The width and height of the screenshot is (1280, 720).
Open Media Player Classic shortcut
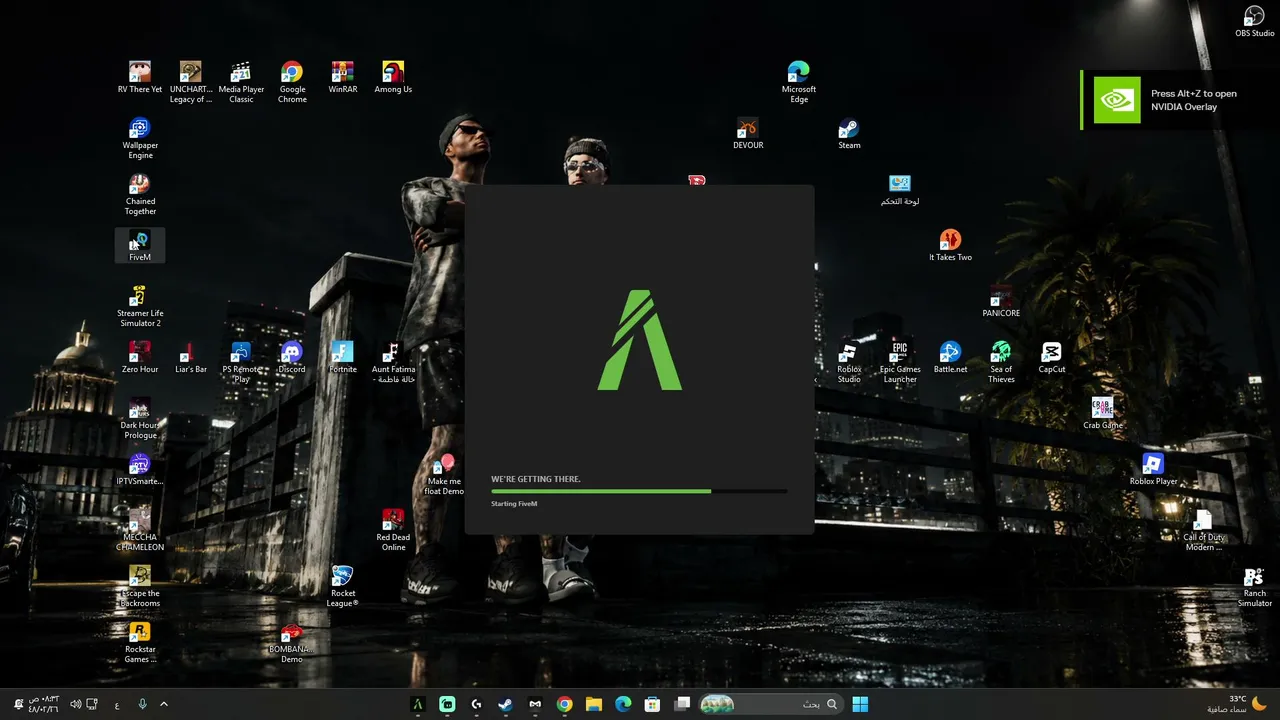[x=241, y=82]
